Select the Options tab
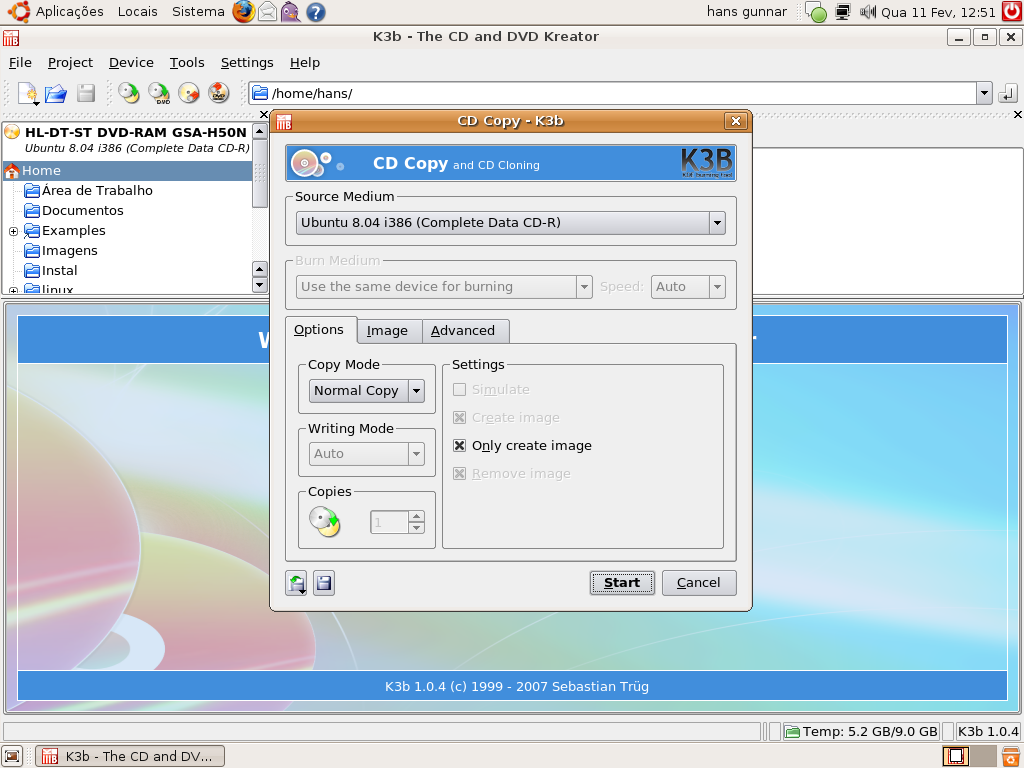 coord(319,330)
